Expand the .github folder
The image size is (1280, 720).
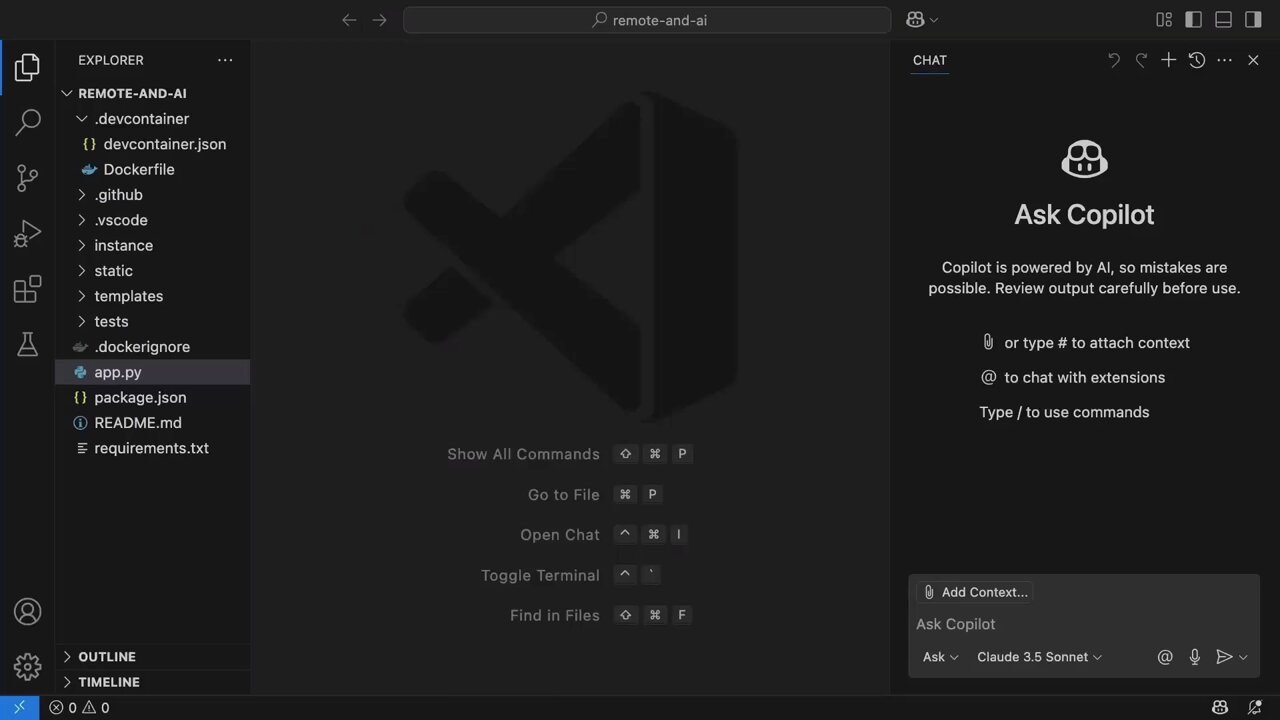coord(82,195)
